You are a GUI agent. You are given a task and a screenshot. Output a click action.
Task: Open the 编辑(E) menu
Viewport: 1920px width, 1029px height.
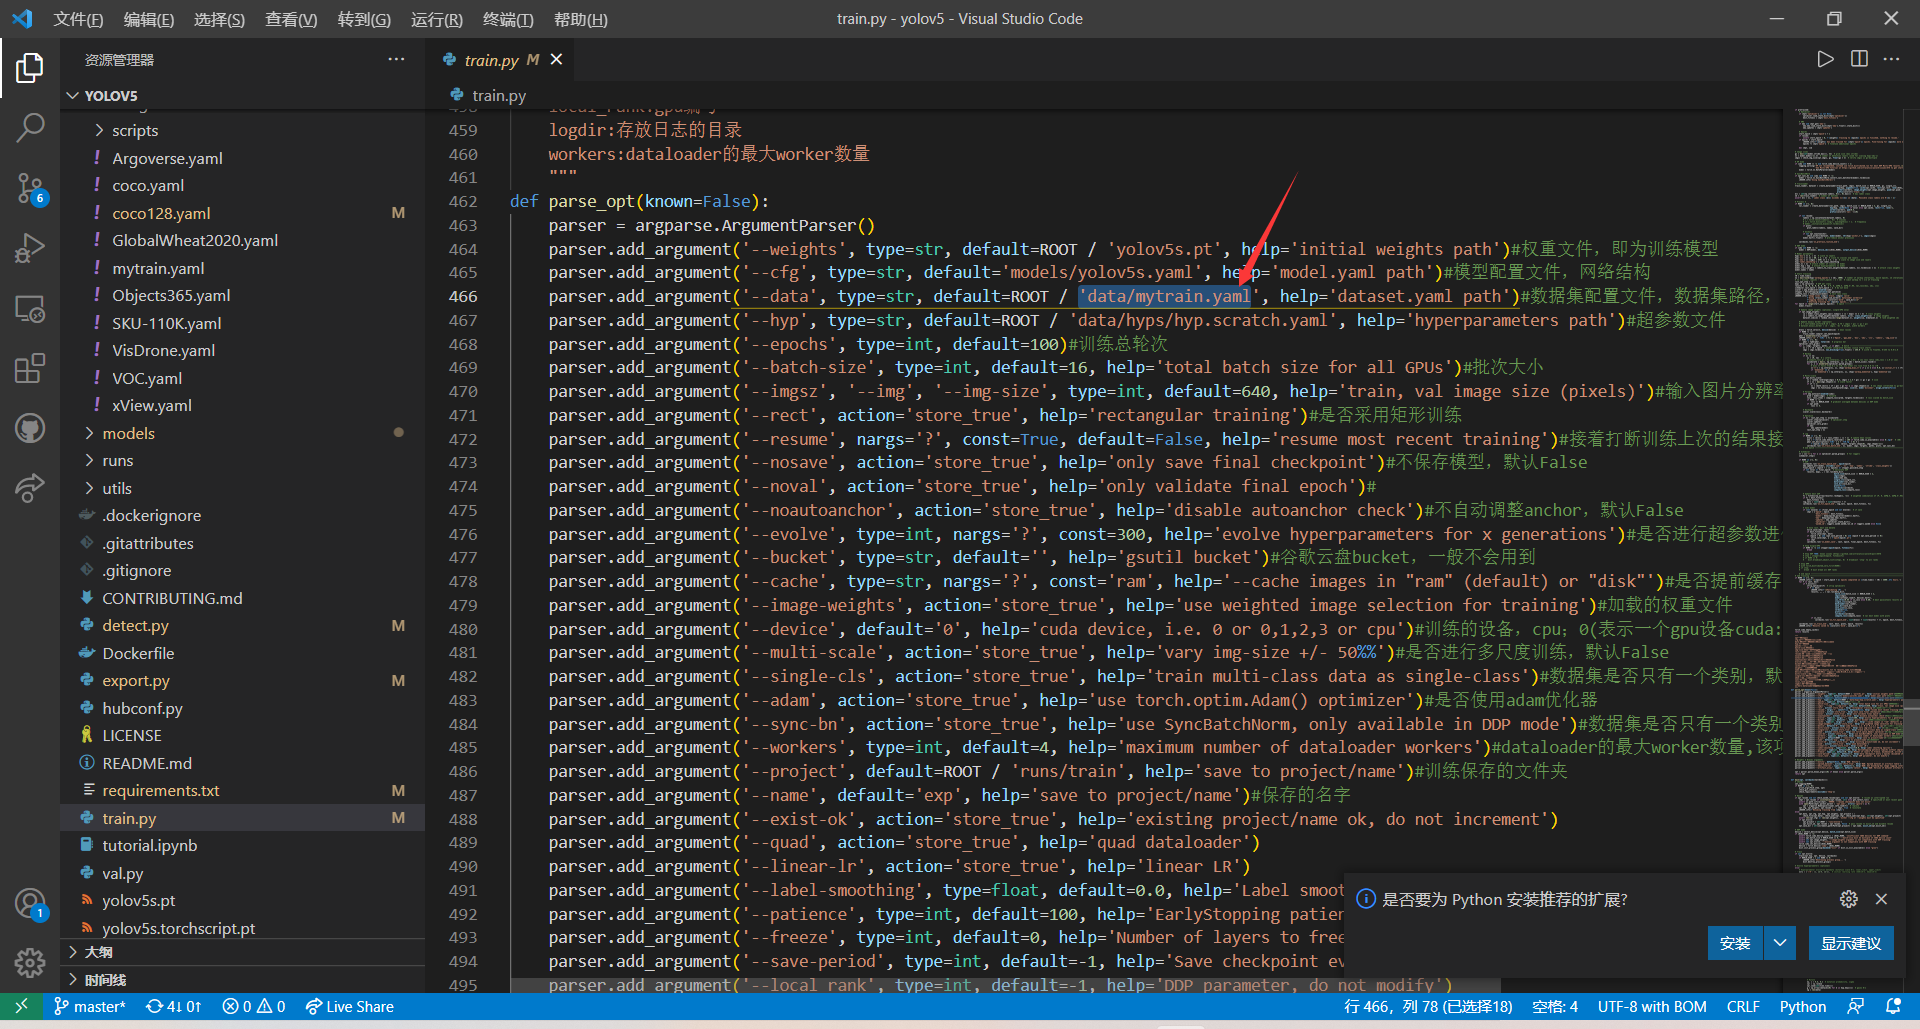click(x=149, y=19)
